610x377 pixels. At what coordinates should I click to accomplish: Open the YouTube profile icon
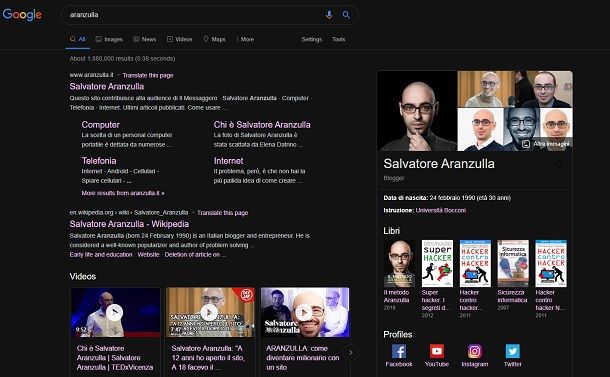436,351
